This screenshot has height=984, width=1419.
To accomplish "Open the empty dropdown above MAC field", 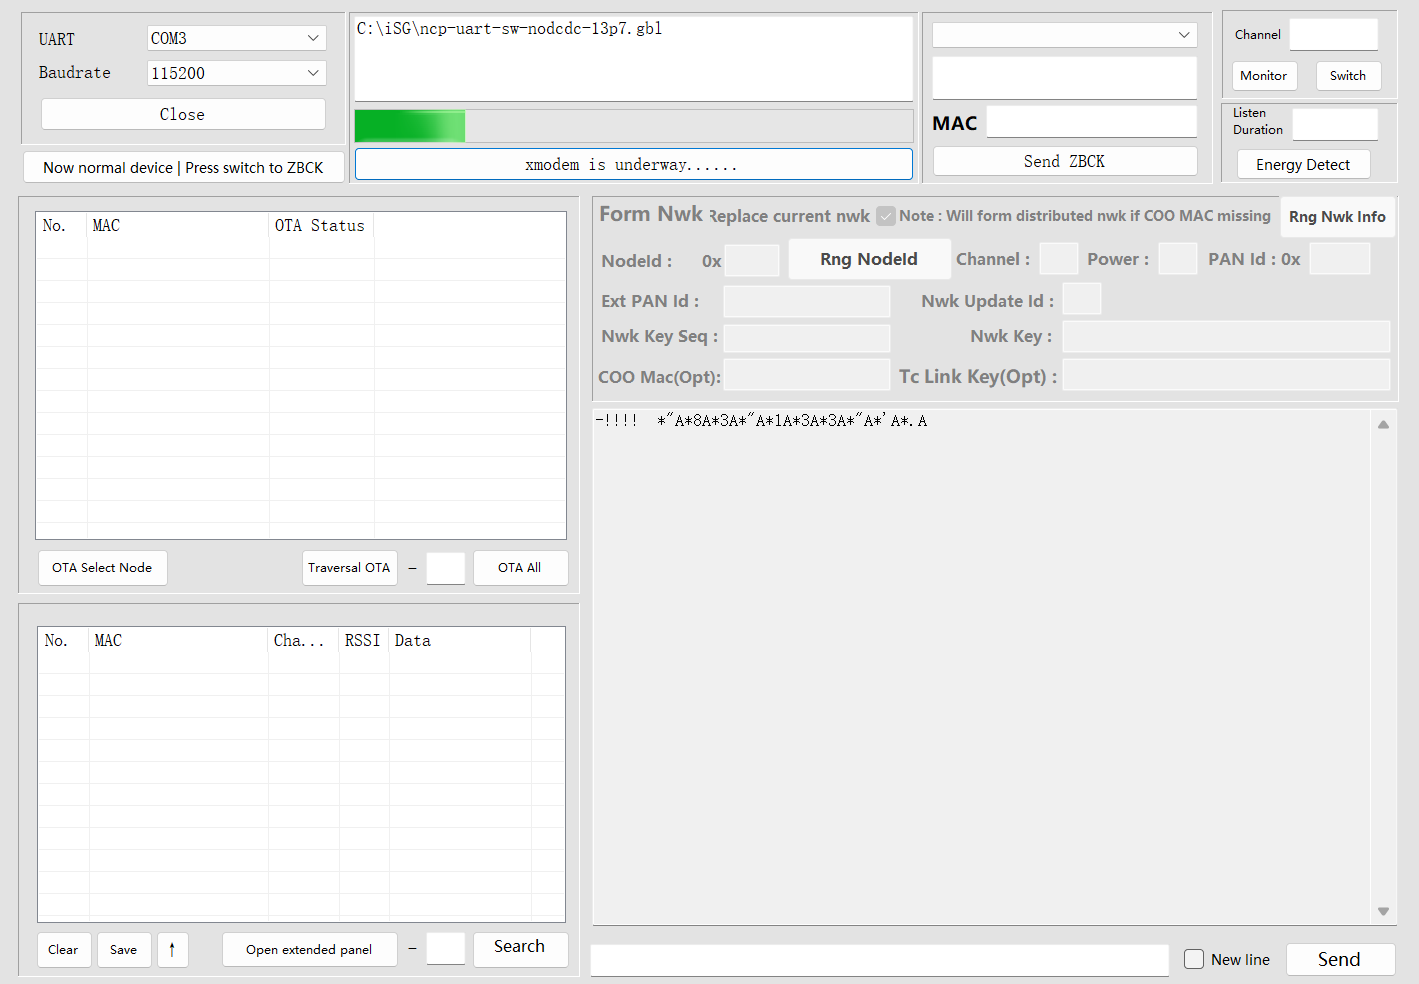I will (x=1064, y=35).
